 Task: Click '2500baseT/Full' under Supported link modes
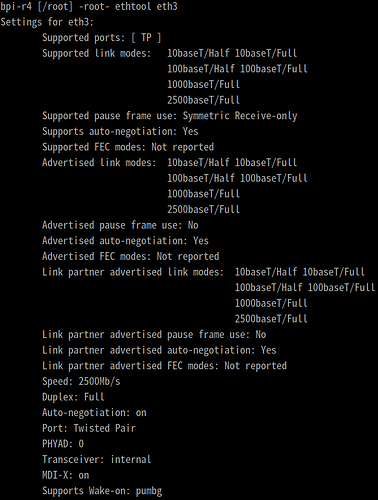click(x=203, y=100)
